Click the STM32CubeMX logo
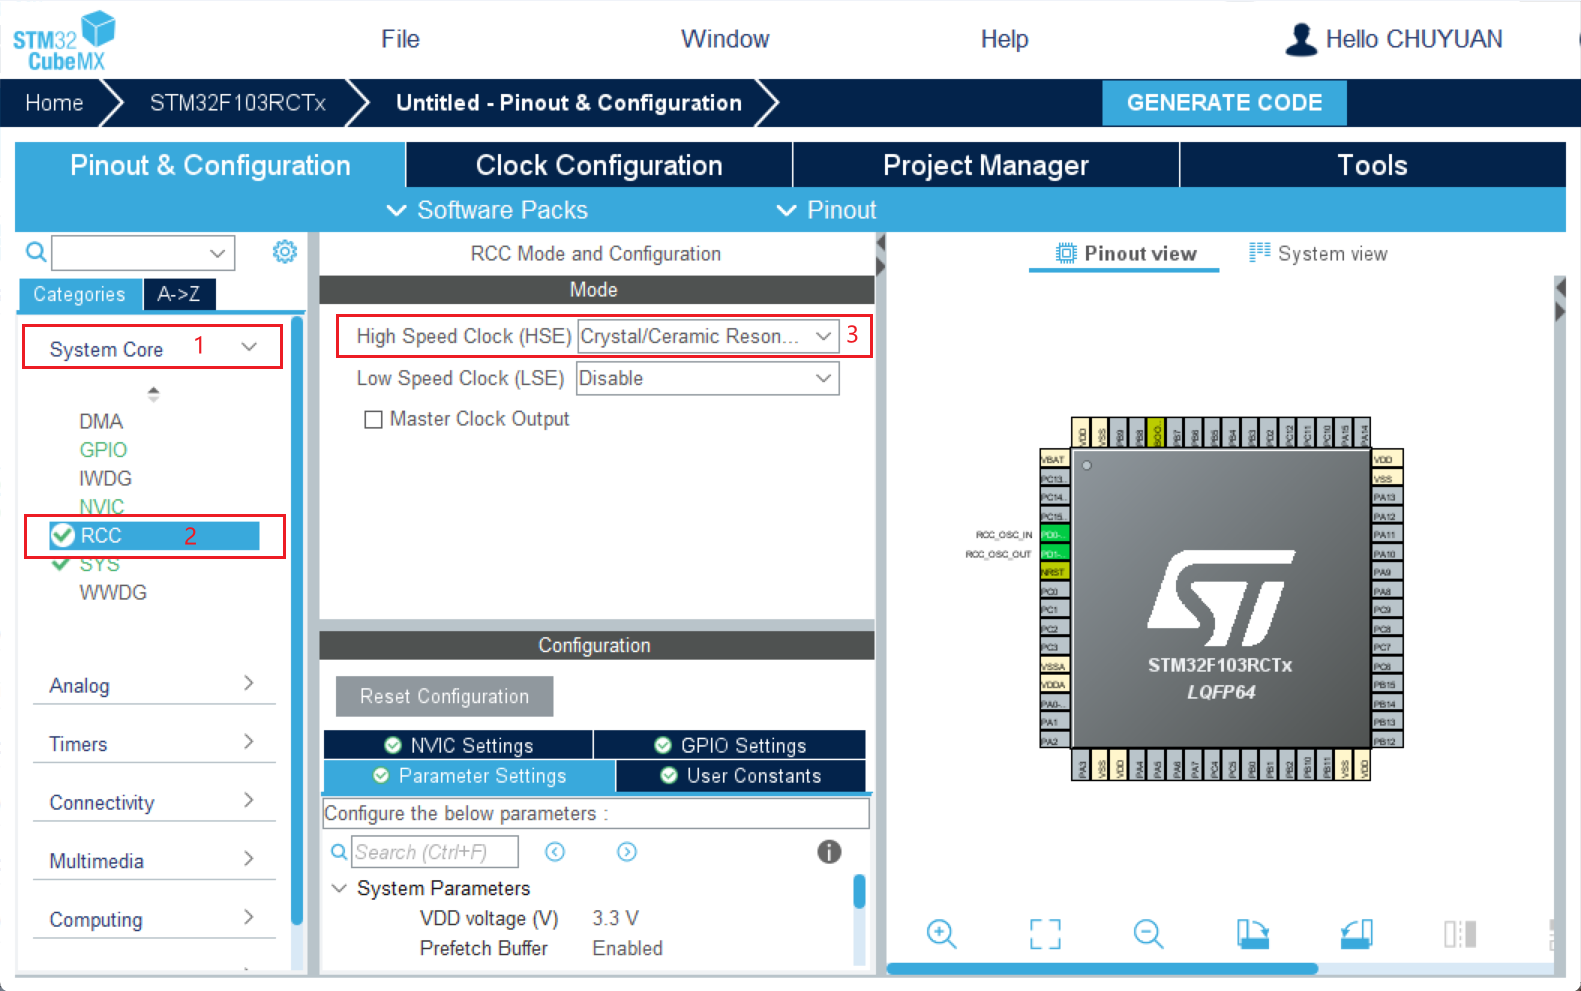Viewport: 1581px width, 991px height. coord(64,40)
